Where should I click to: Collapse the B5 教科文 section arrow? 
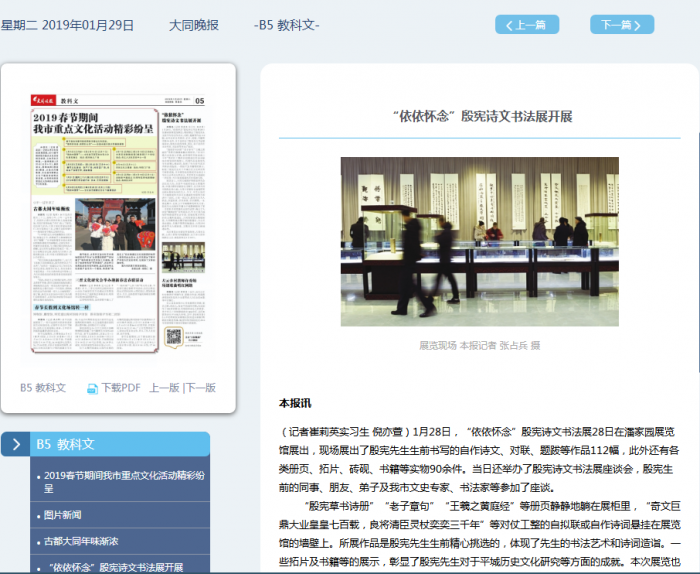[16, 444]
